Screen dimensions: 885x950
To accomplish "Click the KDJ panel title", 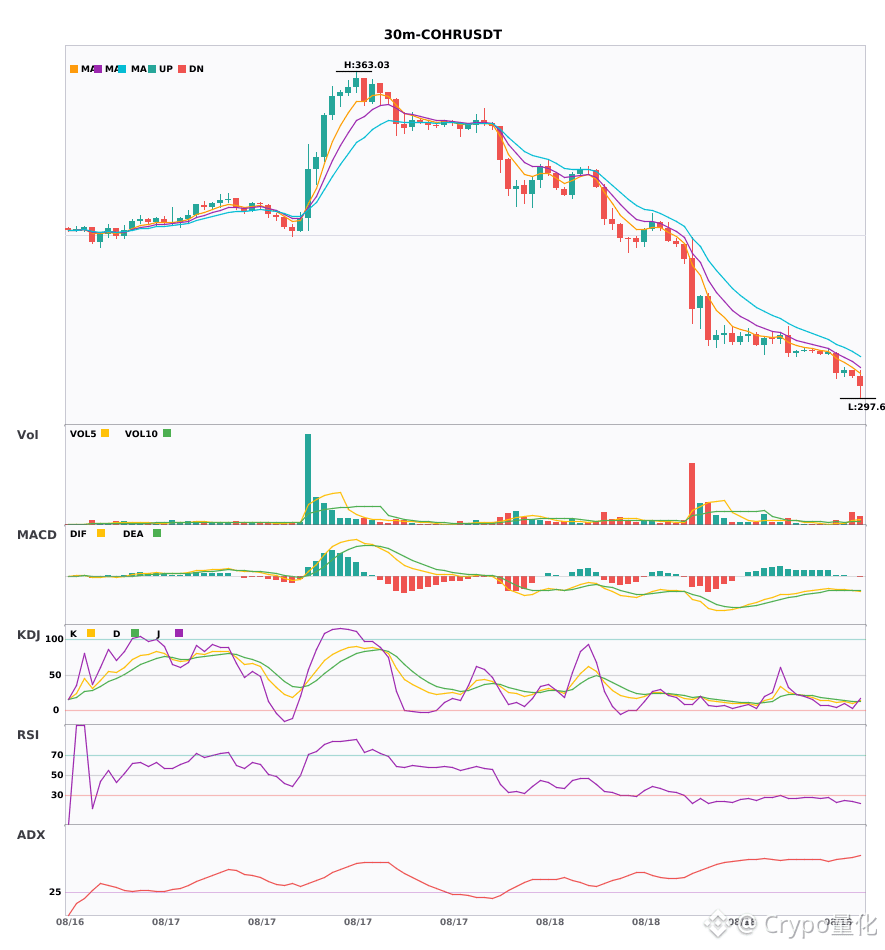I will point(28,635).
